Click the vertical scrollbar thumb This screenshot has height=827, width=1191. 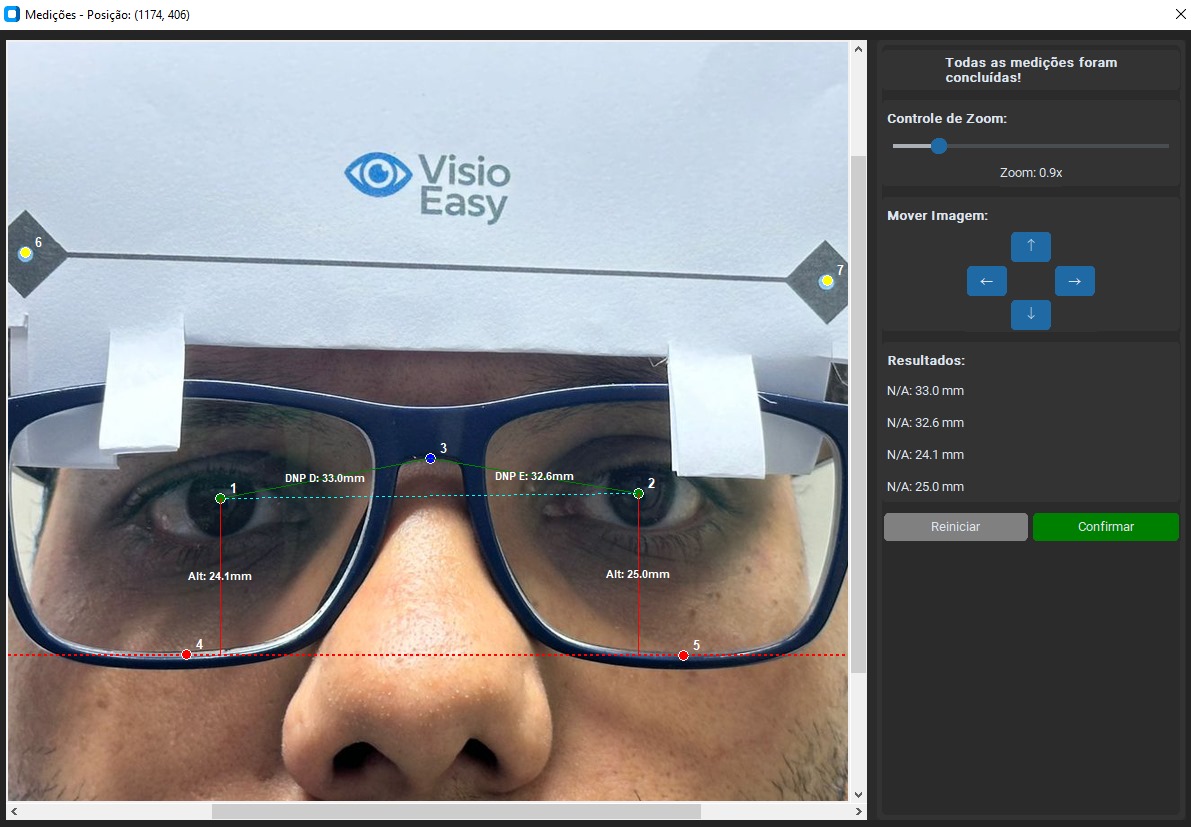pos(858,415)
